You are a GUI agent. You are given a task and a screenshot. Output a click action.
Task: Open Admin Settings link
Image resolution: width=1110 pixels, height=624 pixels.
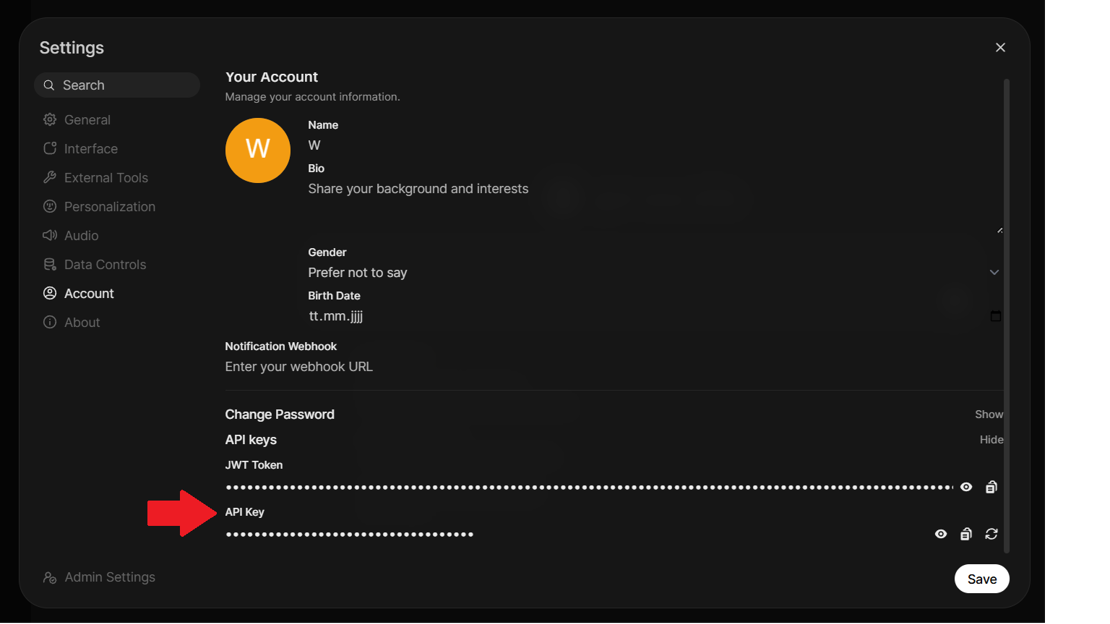[109, 577]
